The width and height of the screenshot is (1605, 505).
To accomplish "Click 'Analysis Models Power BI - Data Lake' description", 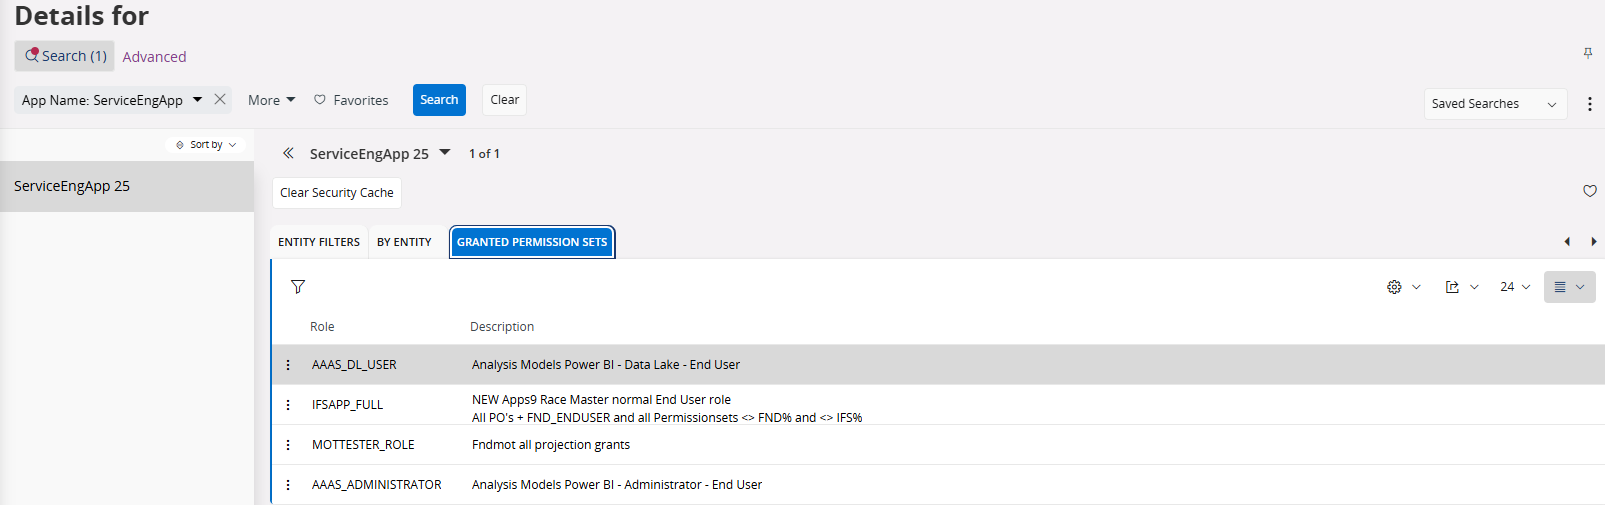I will click(x=606, y=365).
